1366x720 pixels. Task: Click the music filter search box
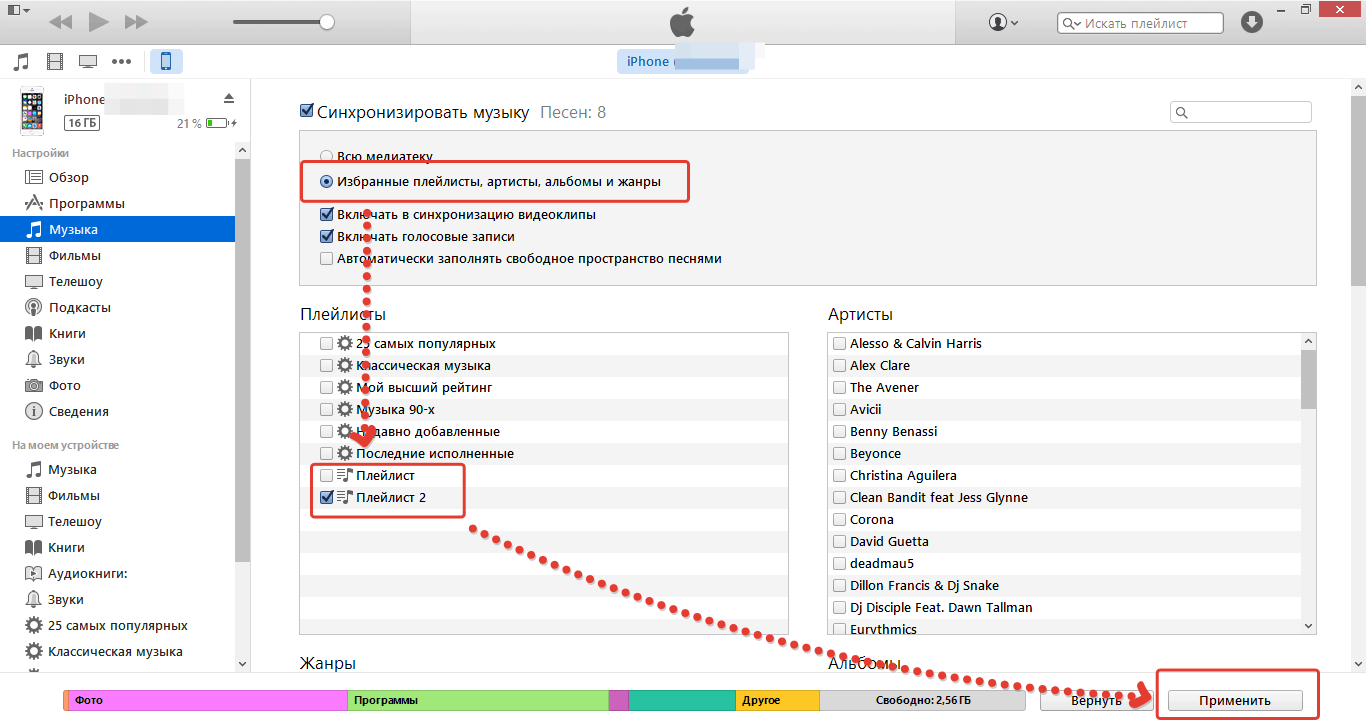coord(1240,112)
